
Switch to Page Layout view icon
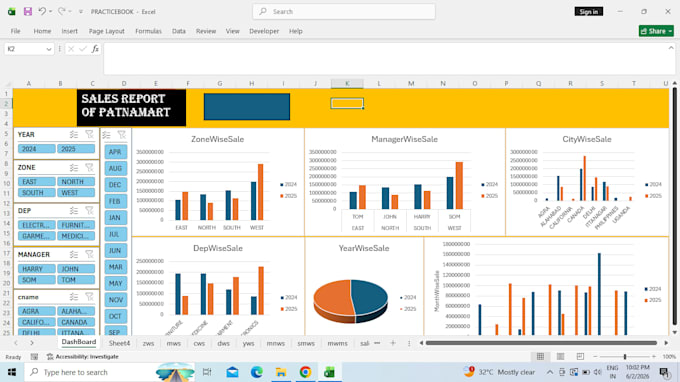[560, 356]
